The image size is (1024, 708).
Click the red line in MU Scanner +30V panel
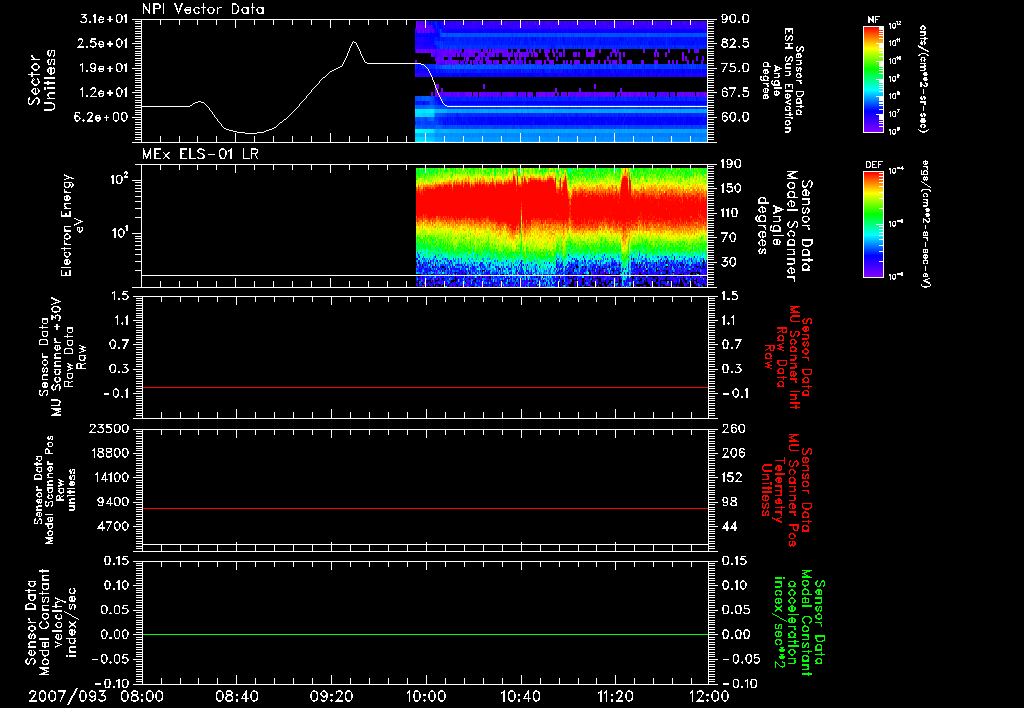pyautogui.click(x=424, y=387)
